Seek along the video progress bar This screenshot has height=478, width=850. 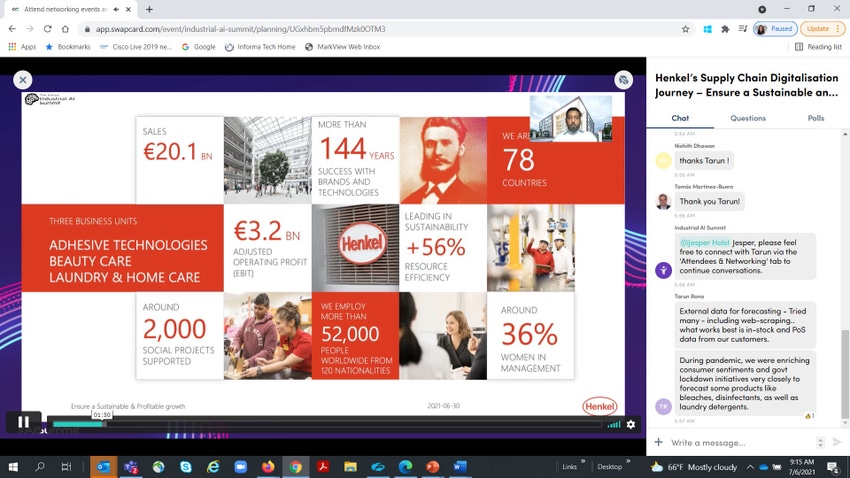(327, 424)
